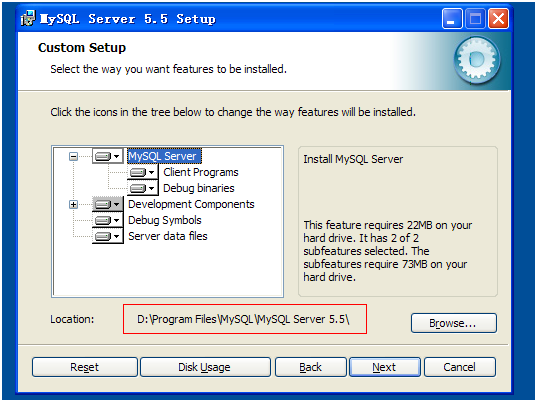Open the Debug binaries feature drive icon

142,188
